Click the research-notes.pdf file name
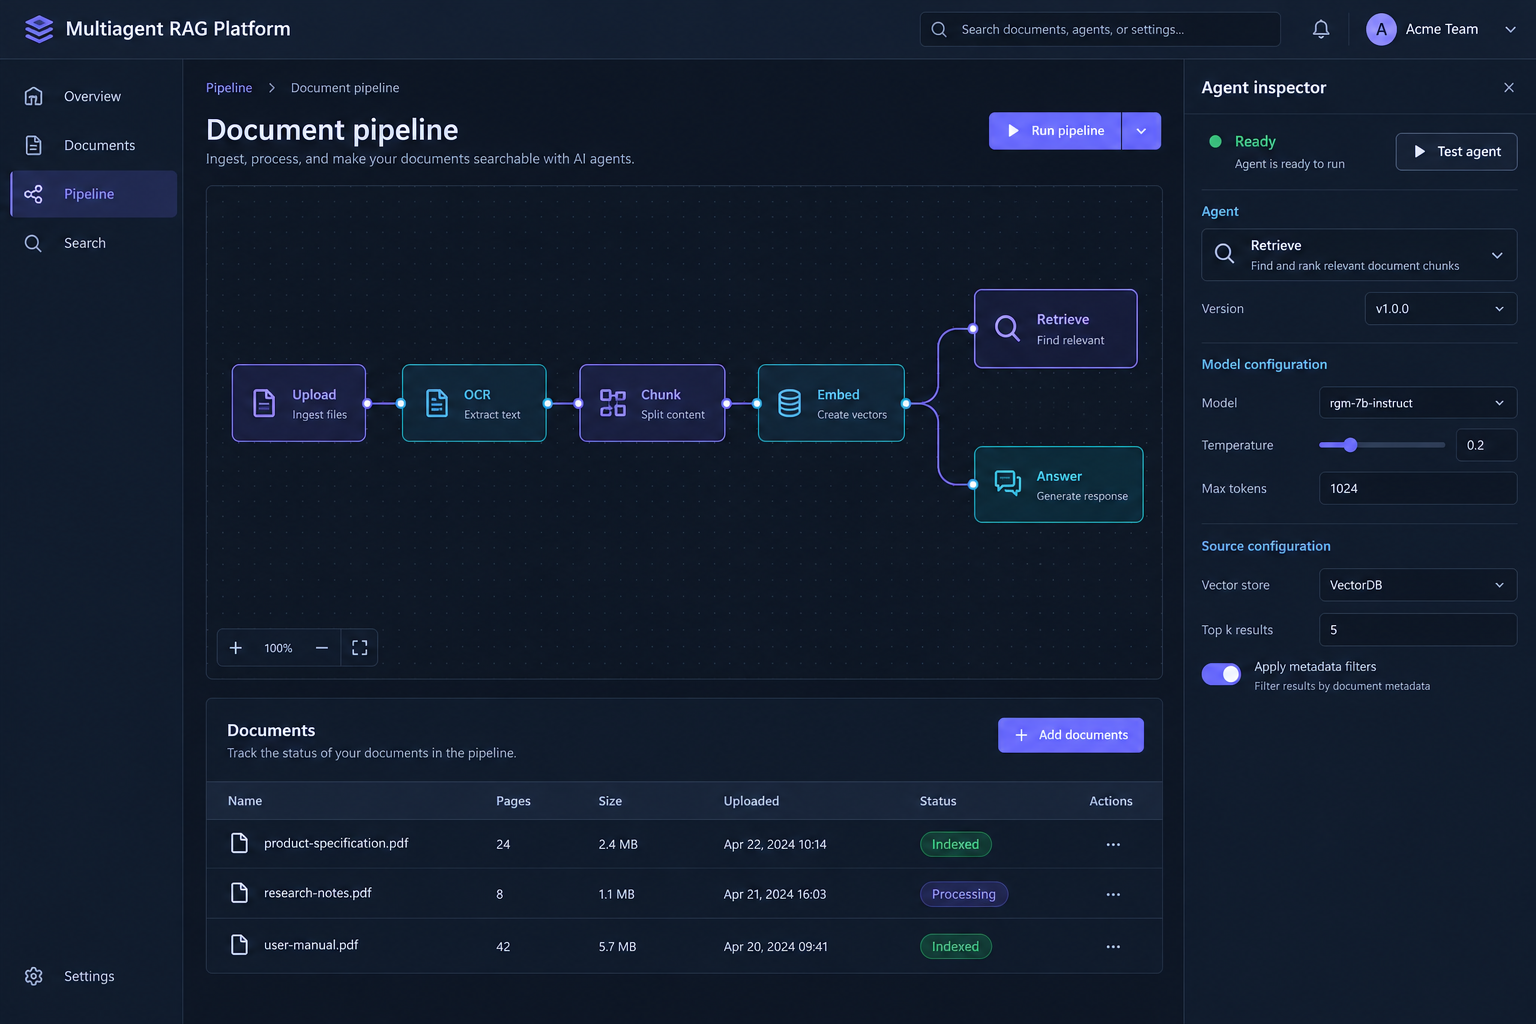The image size is (1536, 1024). coord(318,893)
